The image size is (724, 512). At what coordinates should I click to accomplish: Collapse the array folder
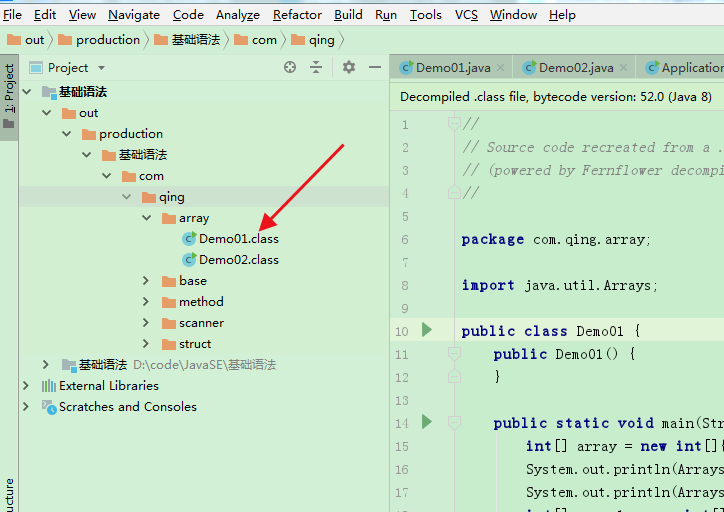146,217
